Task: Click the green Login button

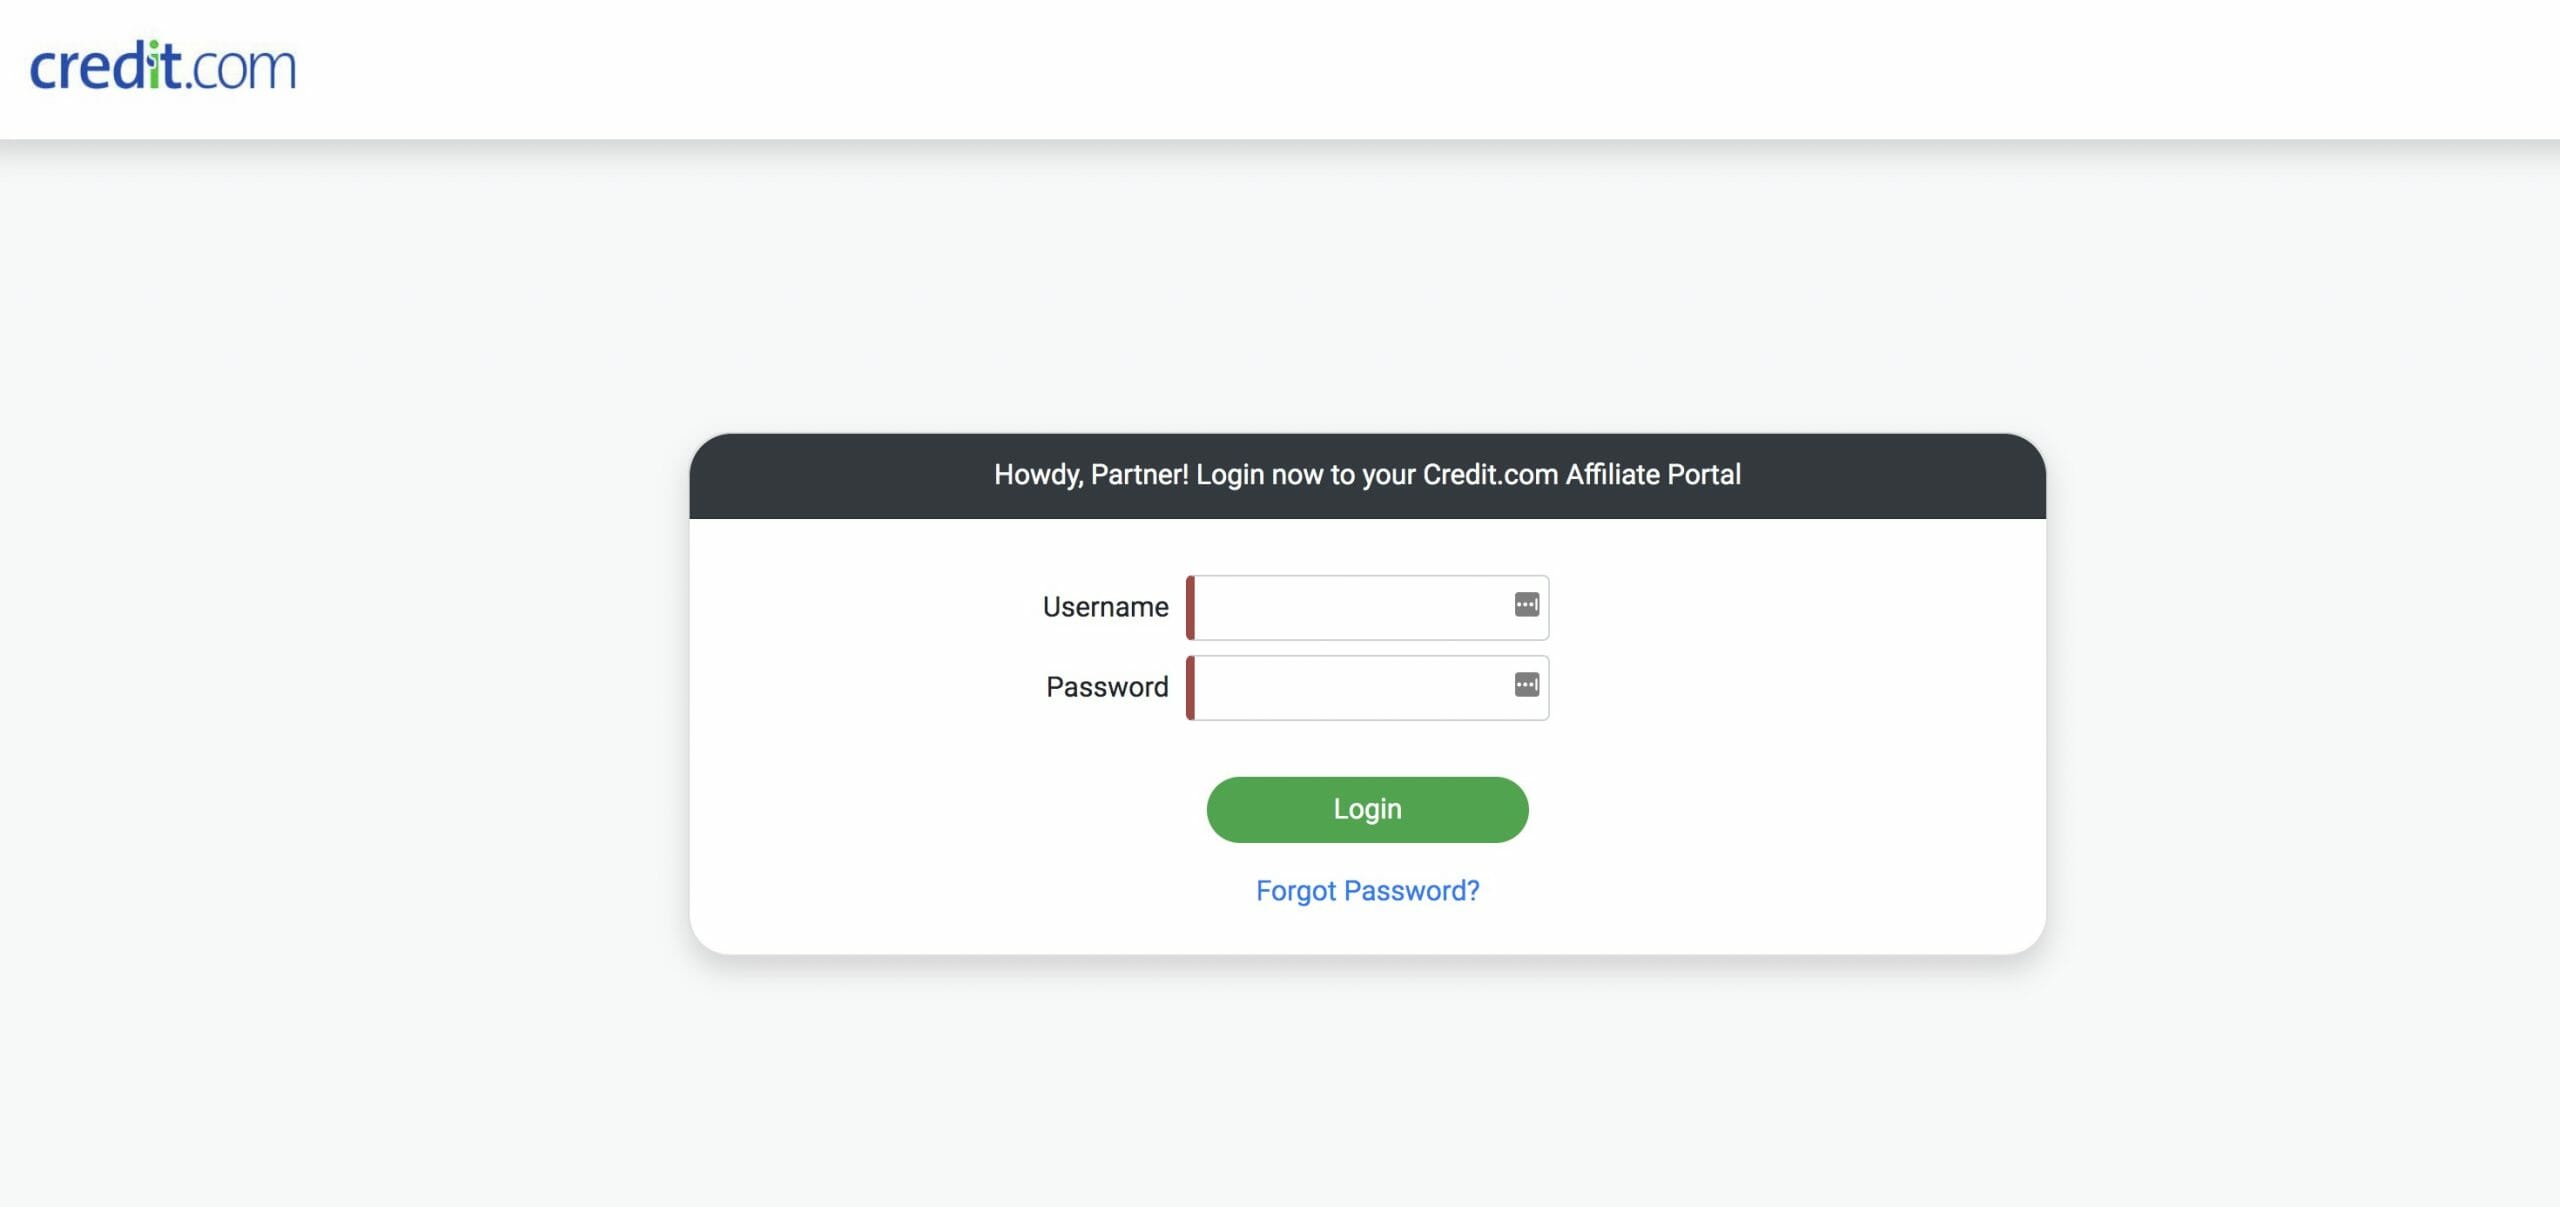Action: pos(1367,809)
